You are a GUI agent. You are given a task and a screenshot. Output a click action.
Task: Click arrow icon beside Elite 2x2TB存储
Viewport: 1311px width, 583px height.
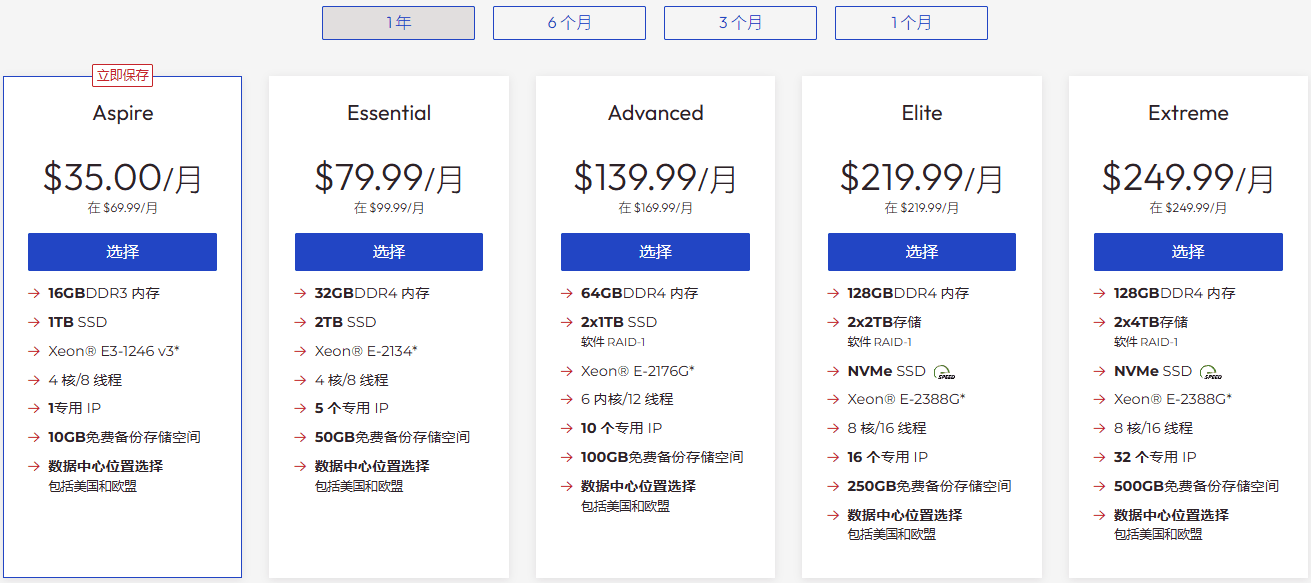click(x=833, y=323)
